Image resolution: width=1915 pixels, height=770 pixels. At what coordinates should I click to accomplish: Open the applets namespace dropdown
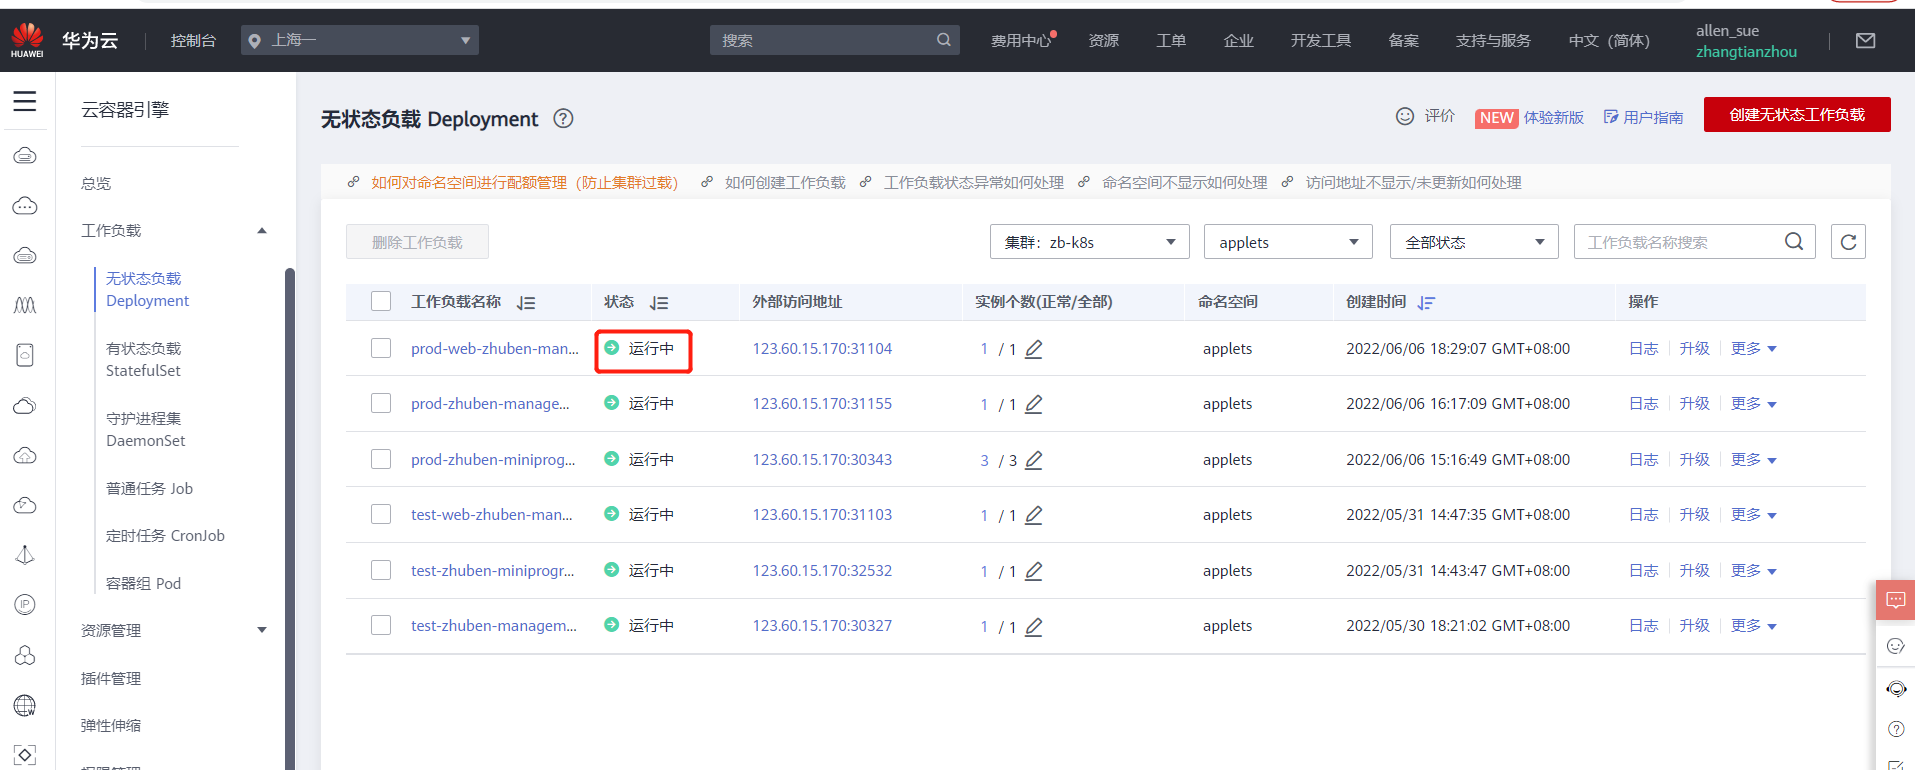click(1288, 242)
